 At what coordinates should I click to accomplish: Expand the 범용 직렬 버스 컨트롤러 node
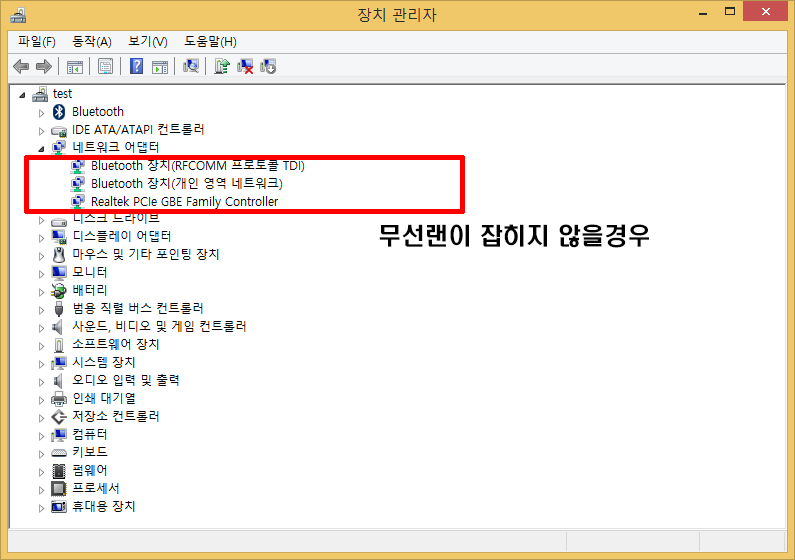pos(42,310)
